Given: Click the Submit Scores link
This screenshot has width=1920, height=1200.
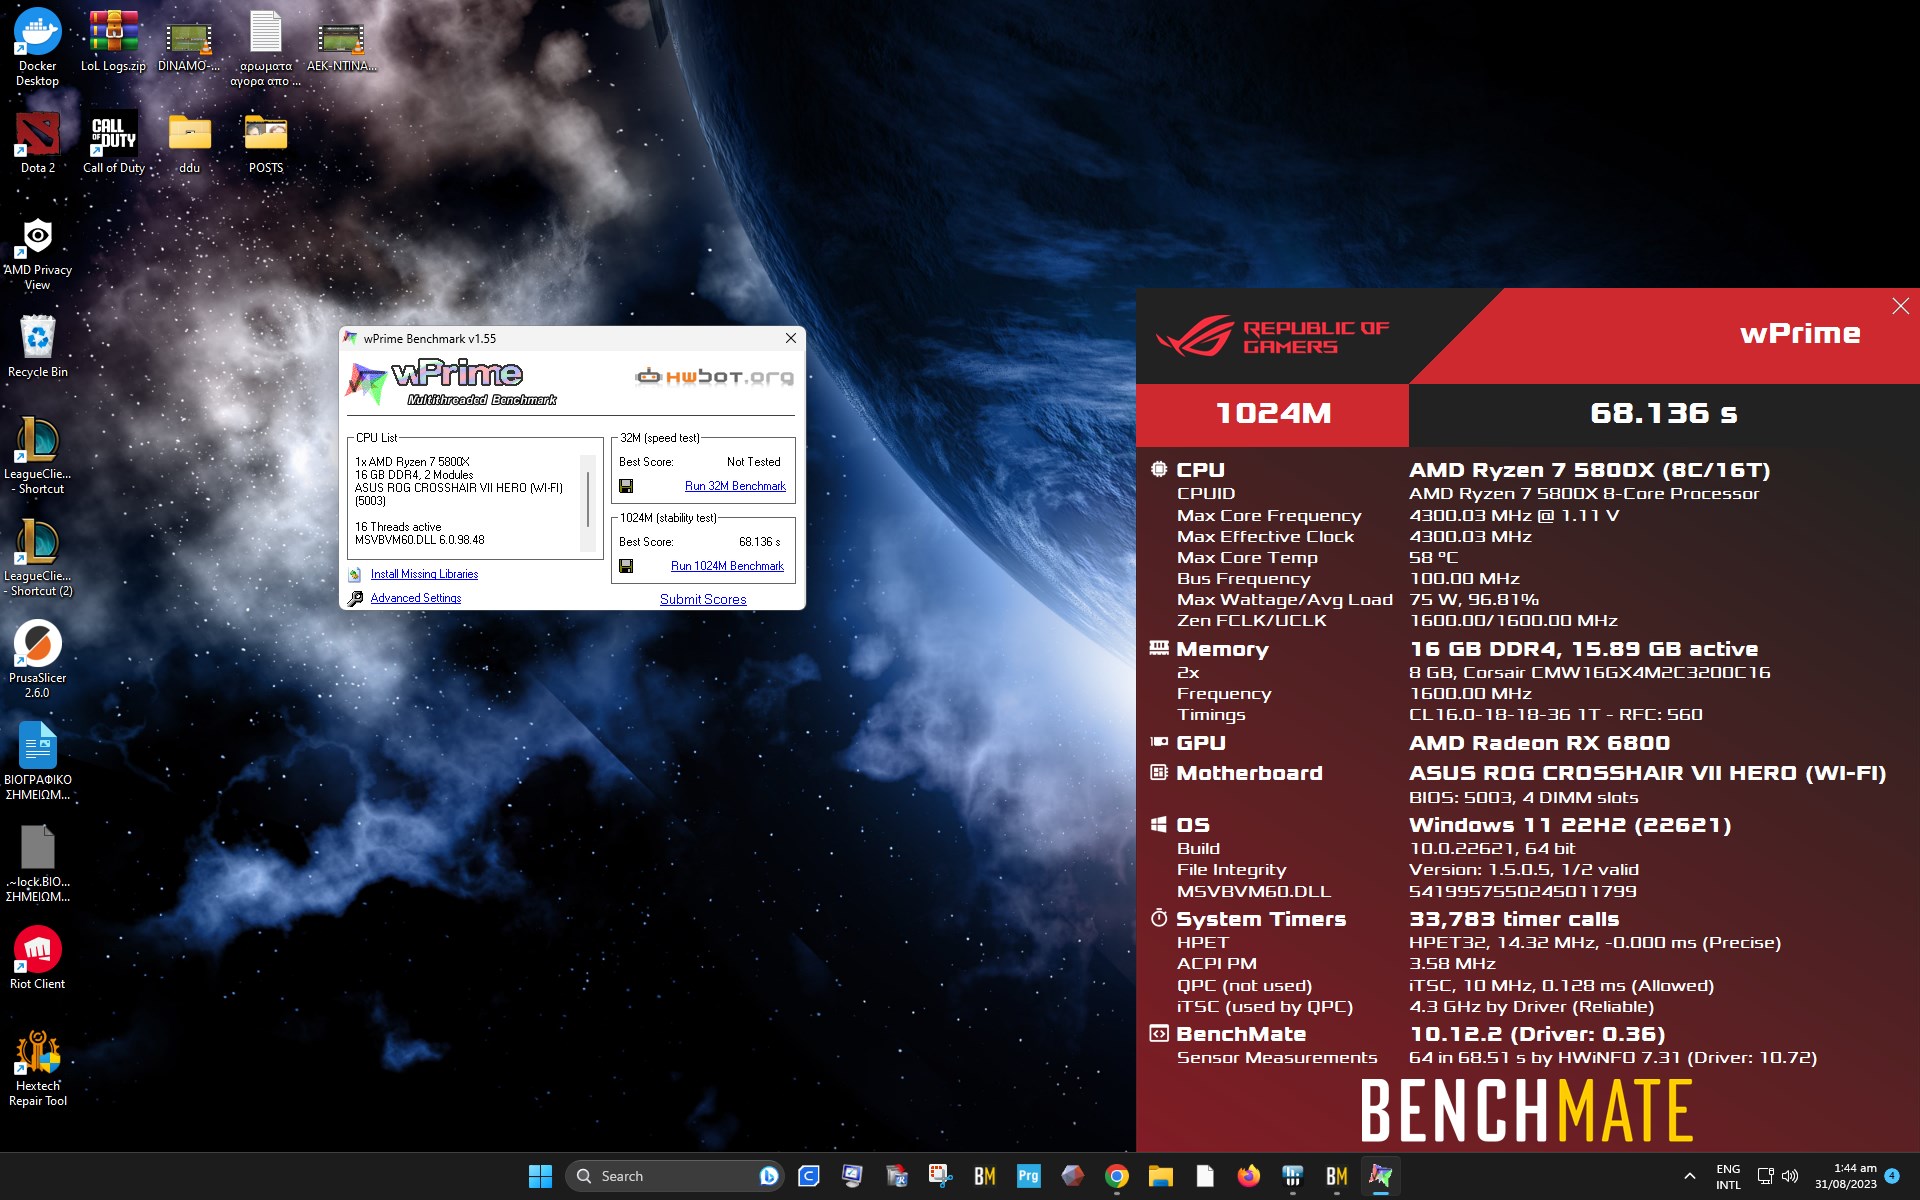Looking at the screenshot, I should (703, 599).
